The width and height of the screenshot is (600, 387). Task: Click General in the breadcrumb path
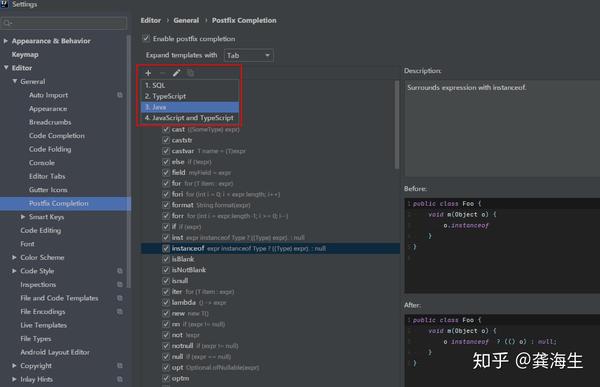pyautogui.click(x=186, y=20)
